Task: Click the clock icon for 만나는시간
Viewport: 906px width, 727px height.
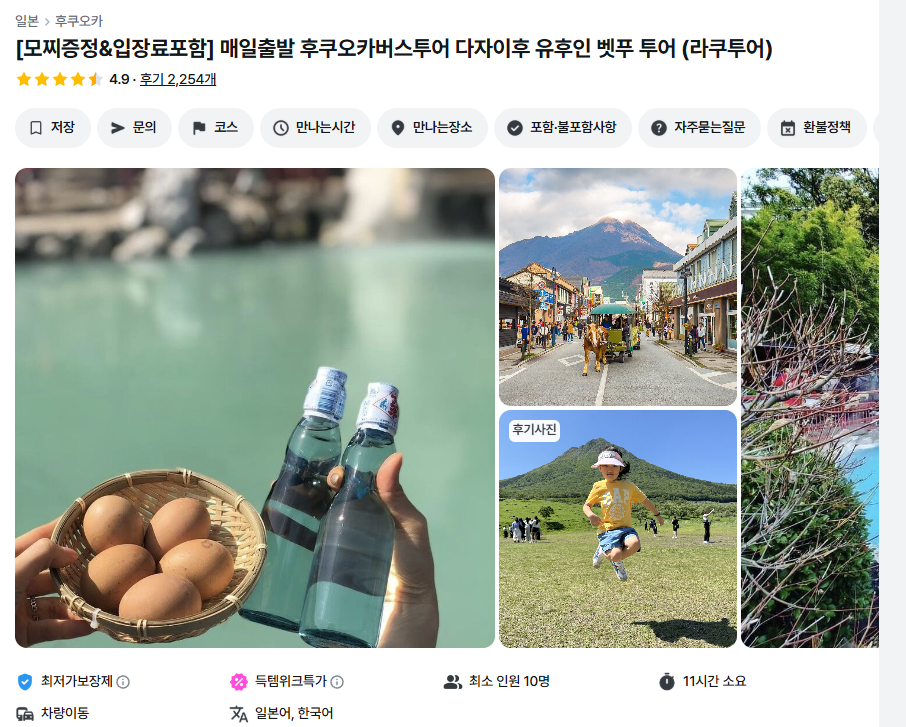Action: pyautogui.click(x=281, y=128)
